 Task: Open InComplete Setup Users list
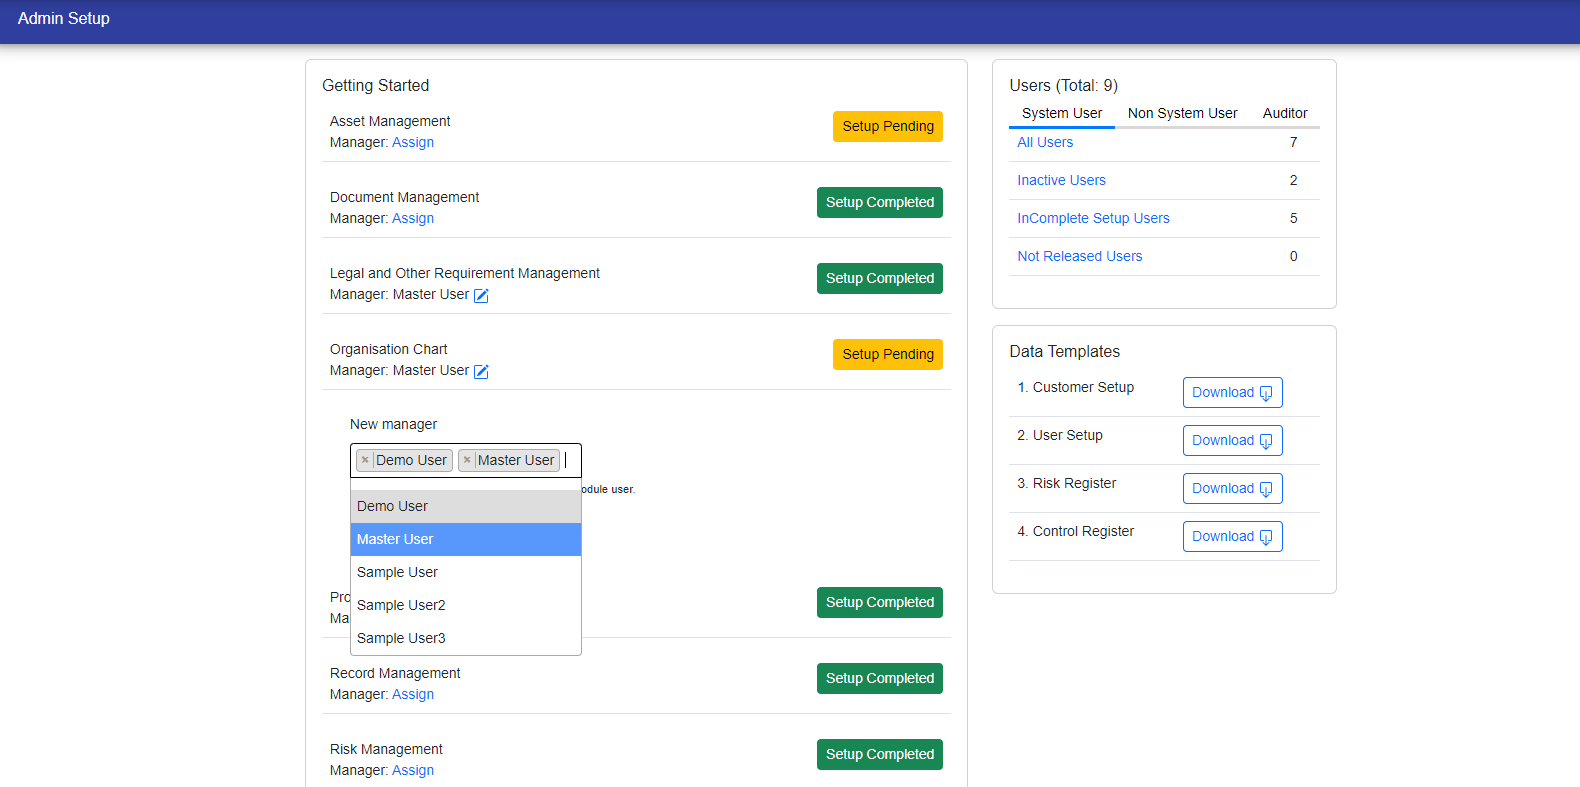(x=1093, y=218)
